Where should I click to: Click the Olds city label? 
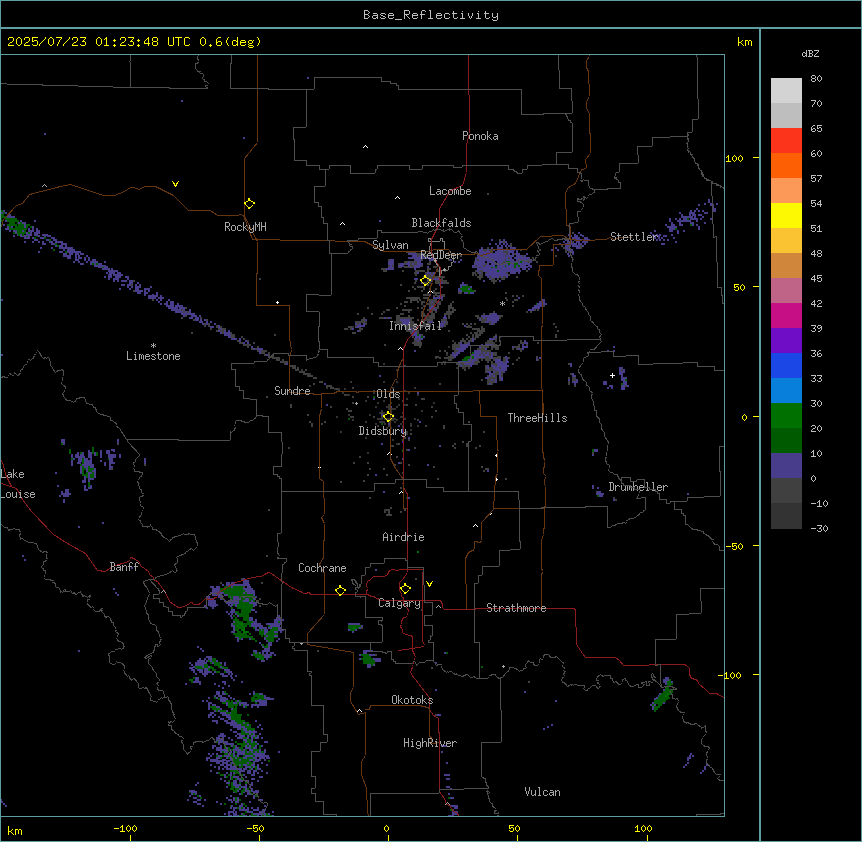(388, 394)
